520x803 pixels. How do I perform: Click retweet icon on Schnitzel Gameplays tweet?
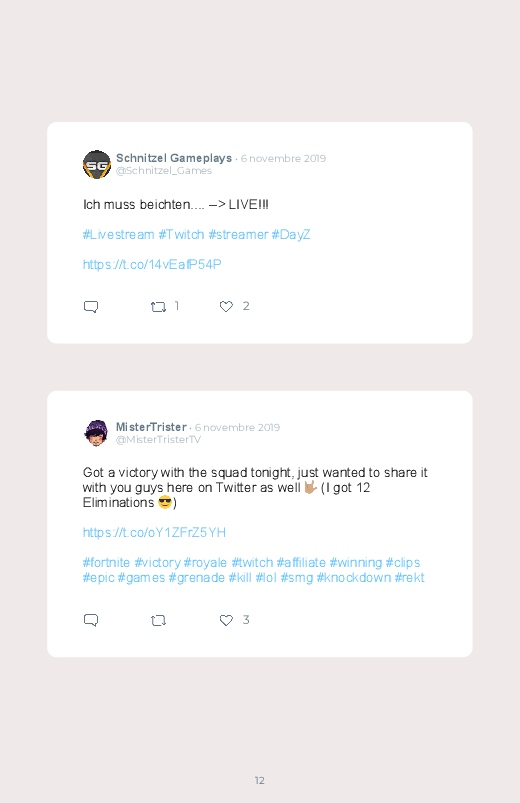[x=158, y=307]
